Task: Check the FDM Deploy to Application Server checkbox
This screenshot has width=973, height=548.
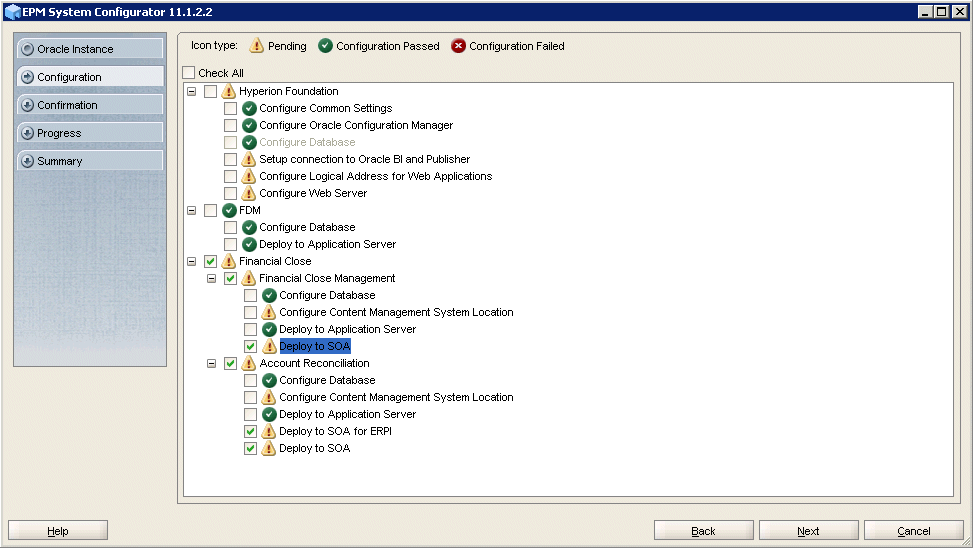Action: pyautogui.click(x=230, y=245)
